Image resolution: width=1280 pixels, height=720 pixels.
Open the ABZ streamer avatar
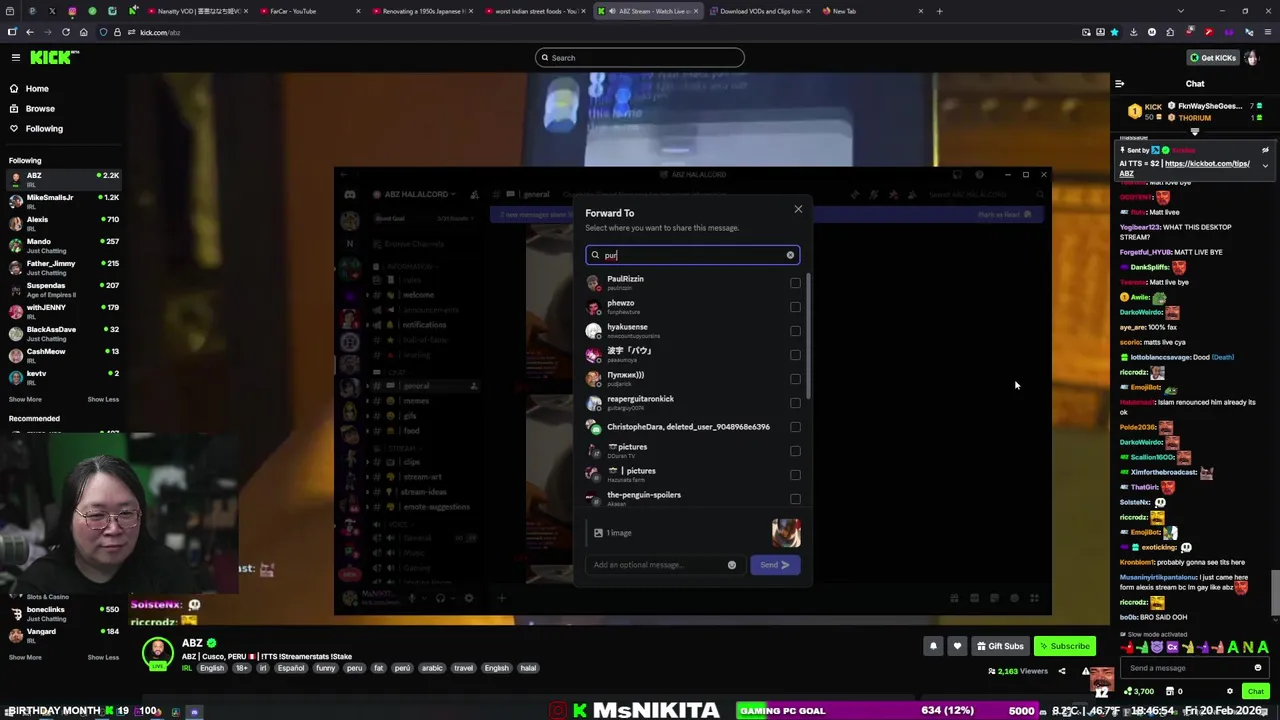click(157, 653)
